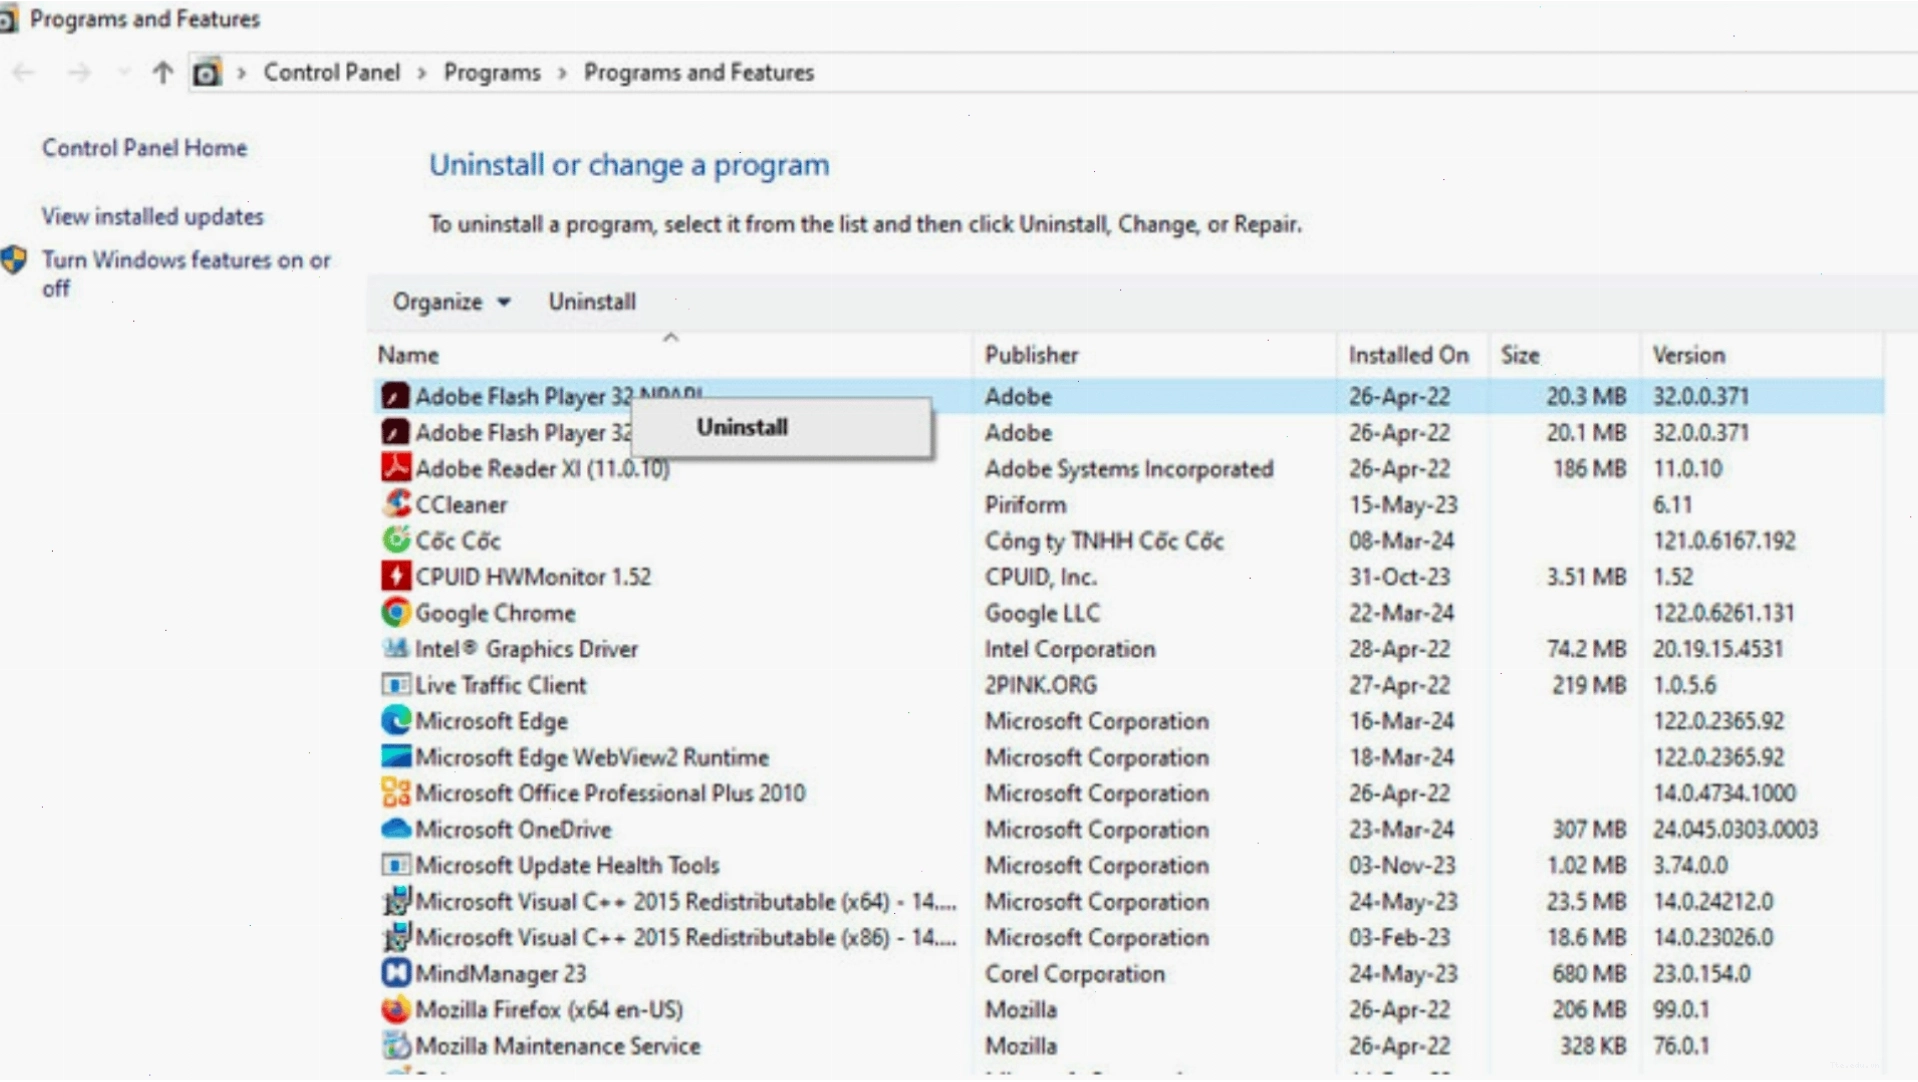Click install date 31-Oct-23

click(1399, 577)
